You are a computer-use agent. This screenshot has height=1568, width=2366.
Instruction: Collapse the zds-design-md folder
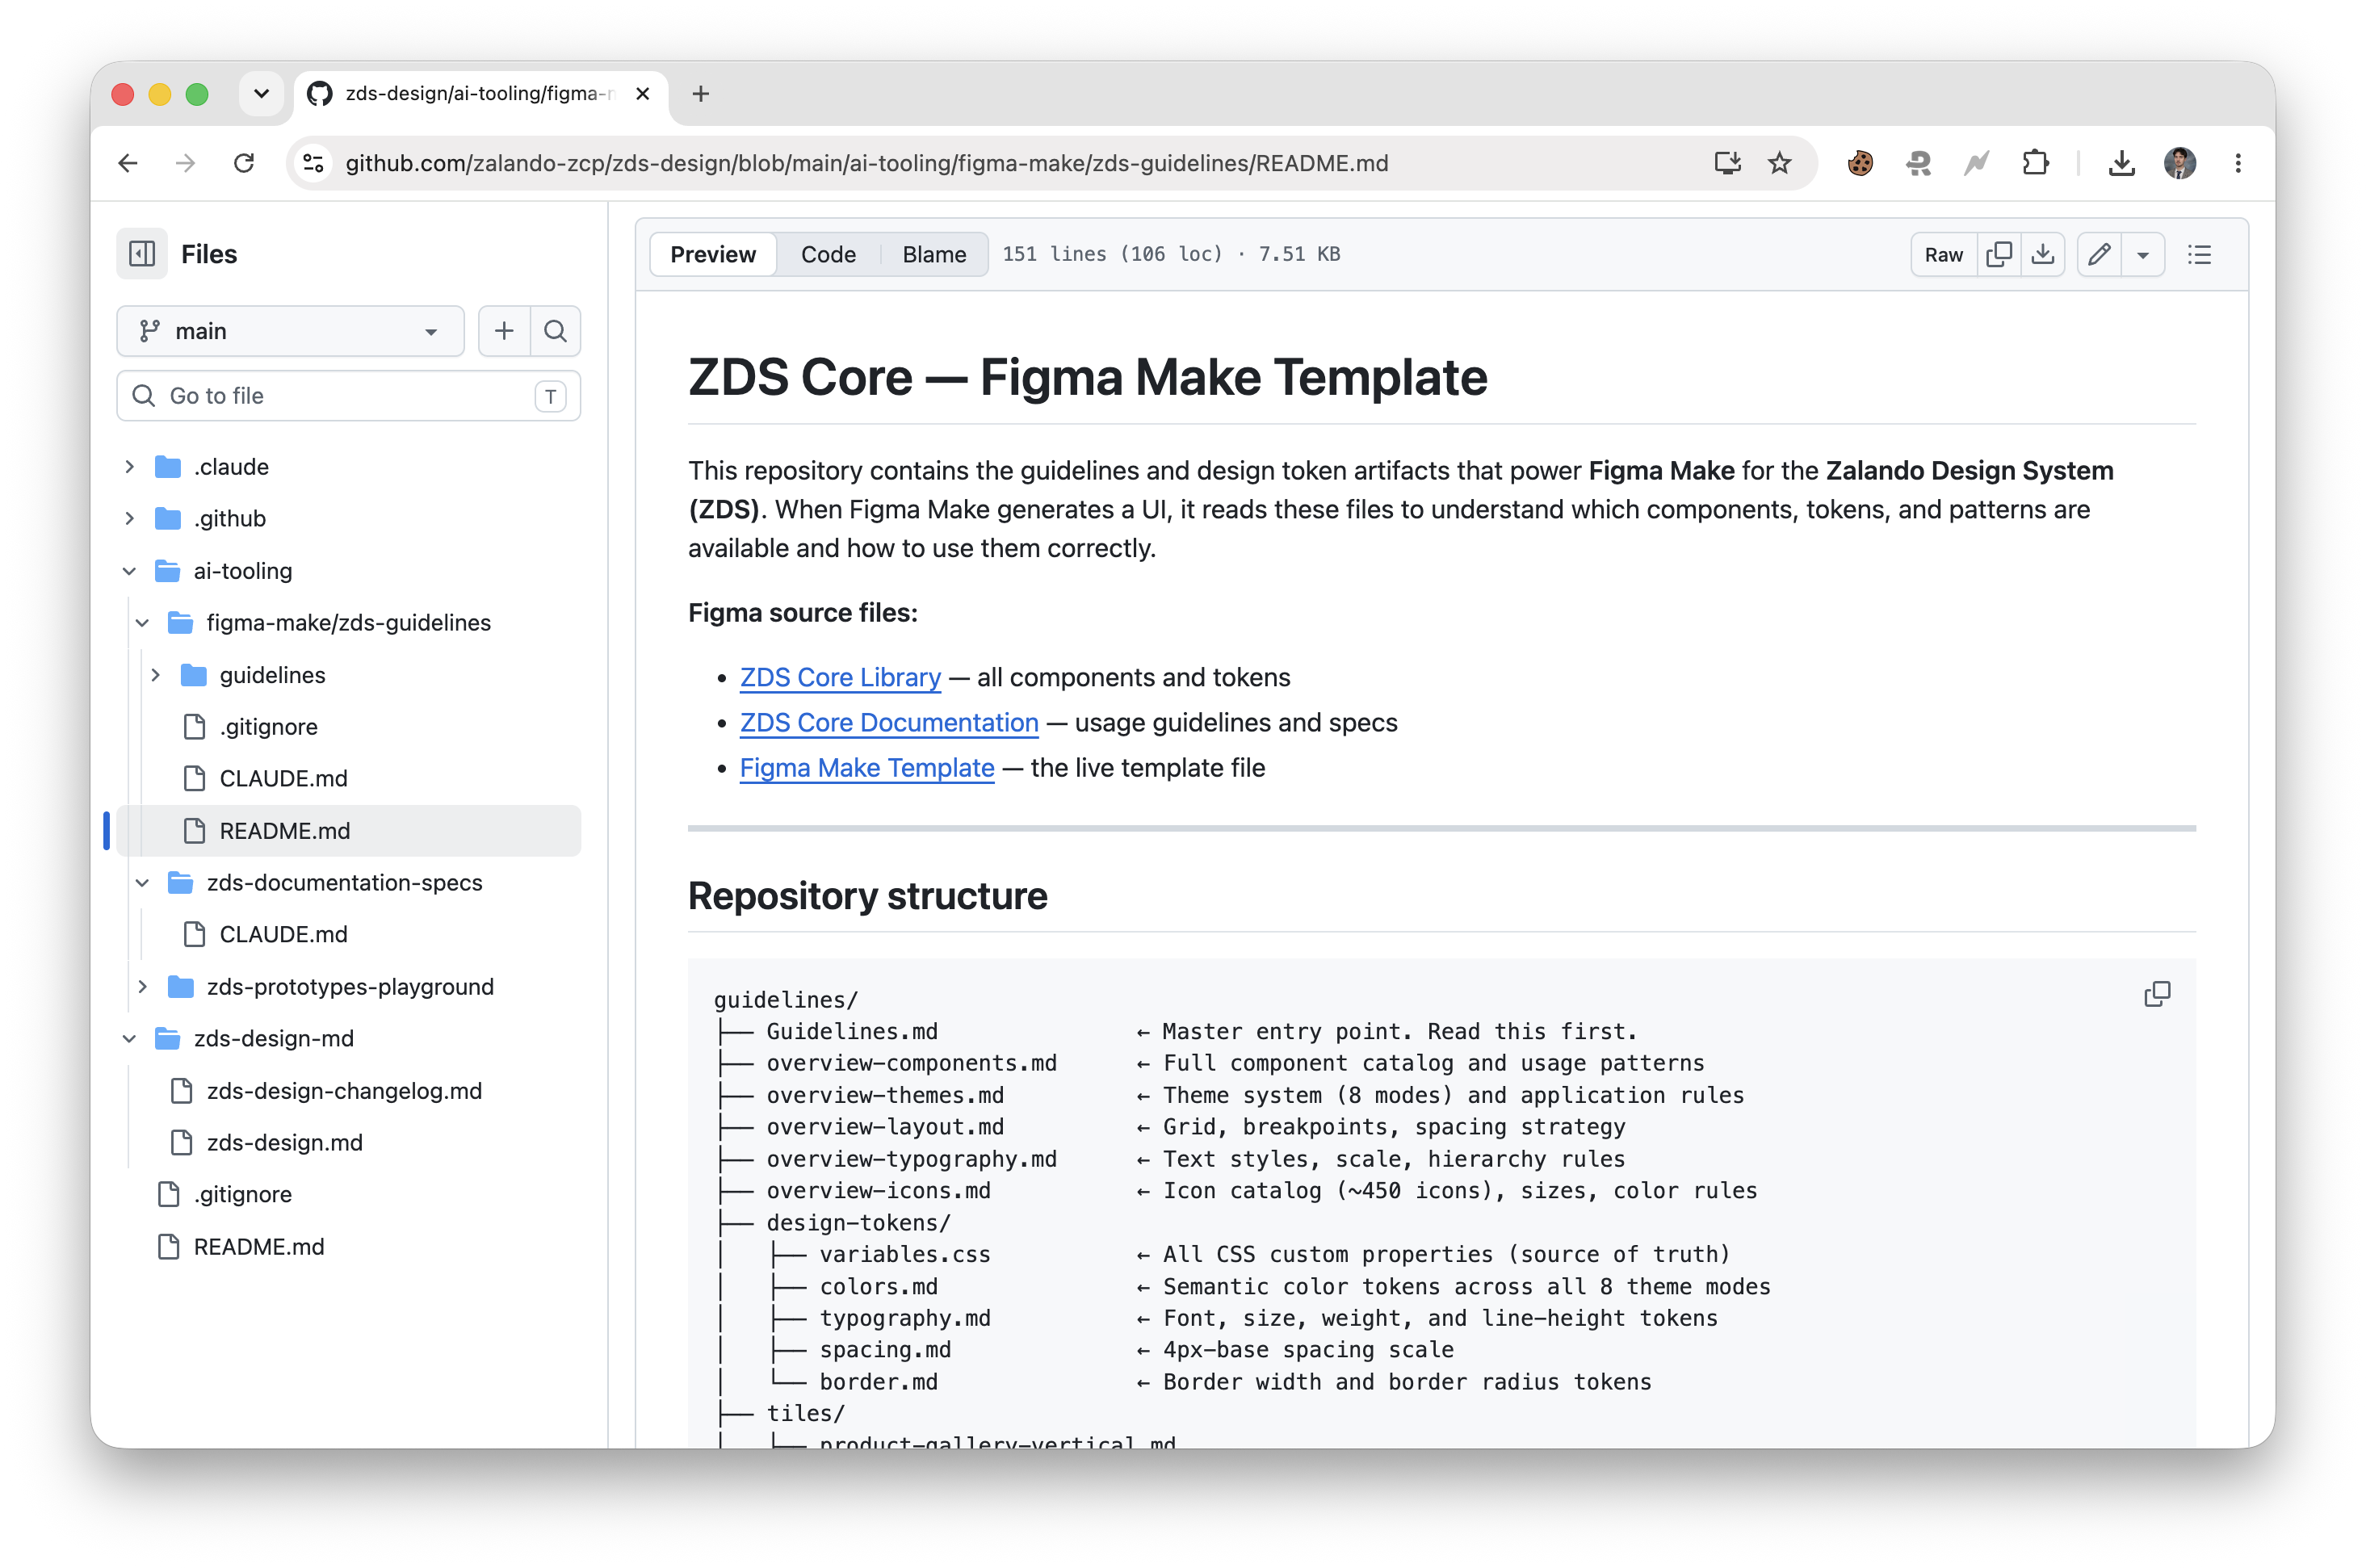pyautogui.click(x=130, y=1039)
